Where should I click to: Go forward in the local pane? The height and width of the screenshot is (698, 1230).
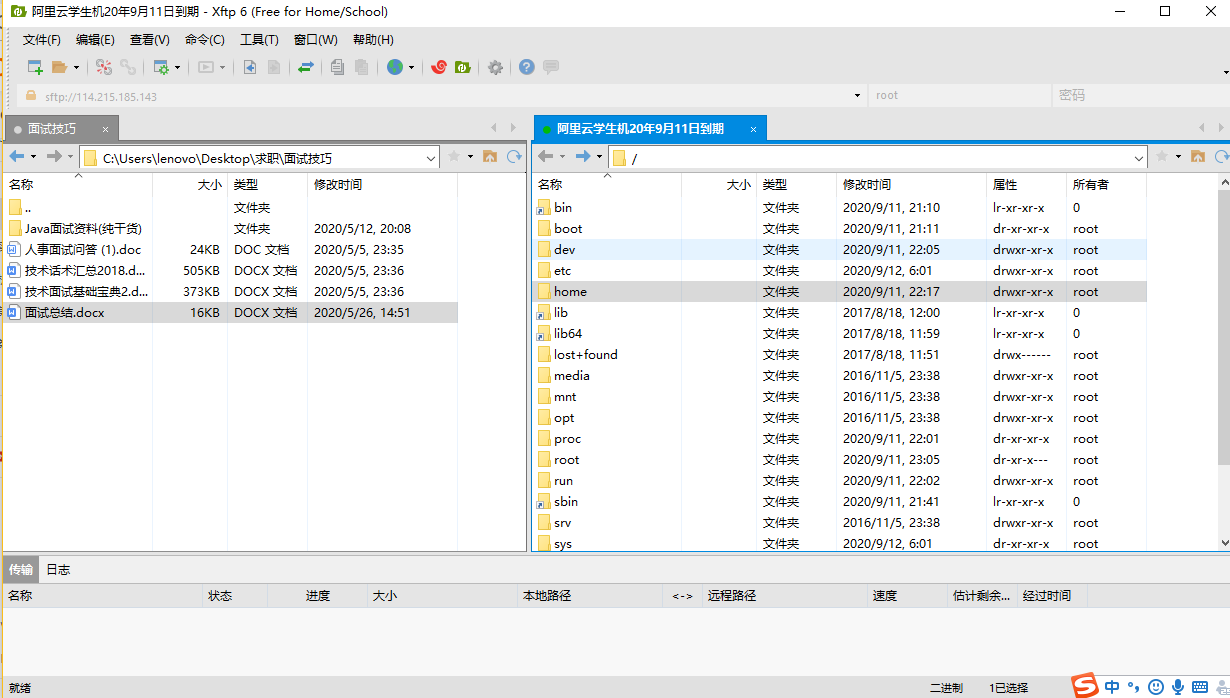(x=54, y=157)
